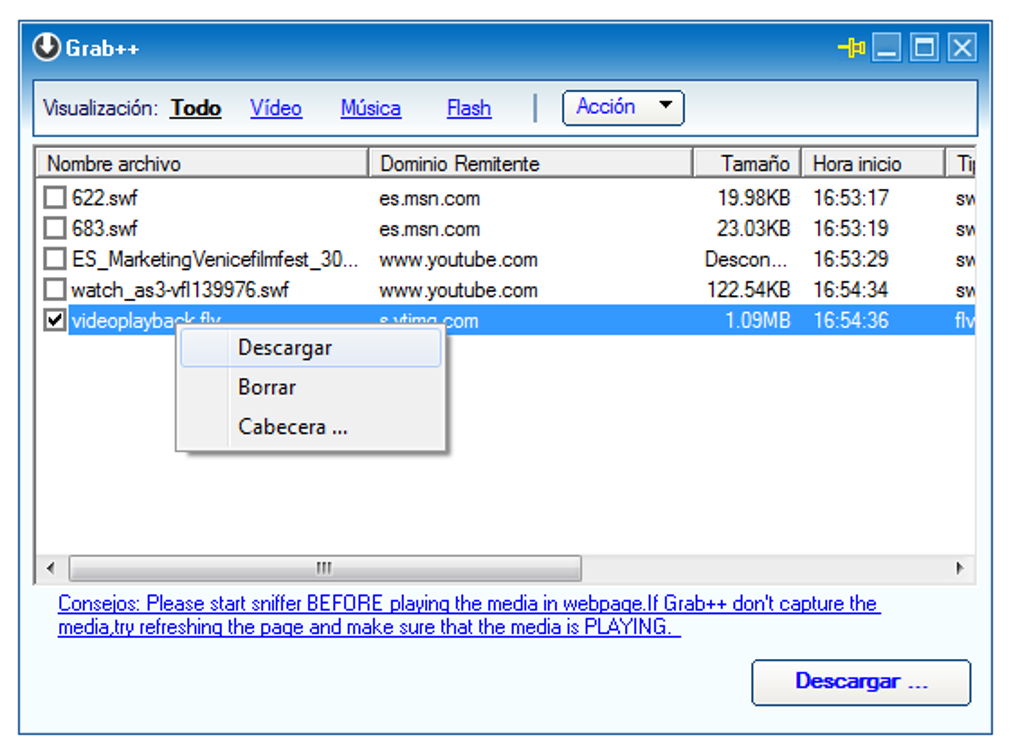Image resolution: width=1020 pixels, height=753 pixels.
Task: Sort files by the Tamaño column
Action: tap(757, 162)
